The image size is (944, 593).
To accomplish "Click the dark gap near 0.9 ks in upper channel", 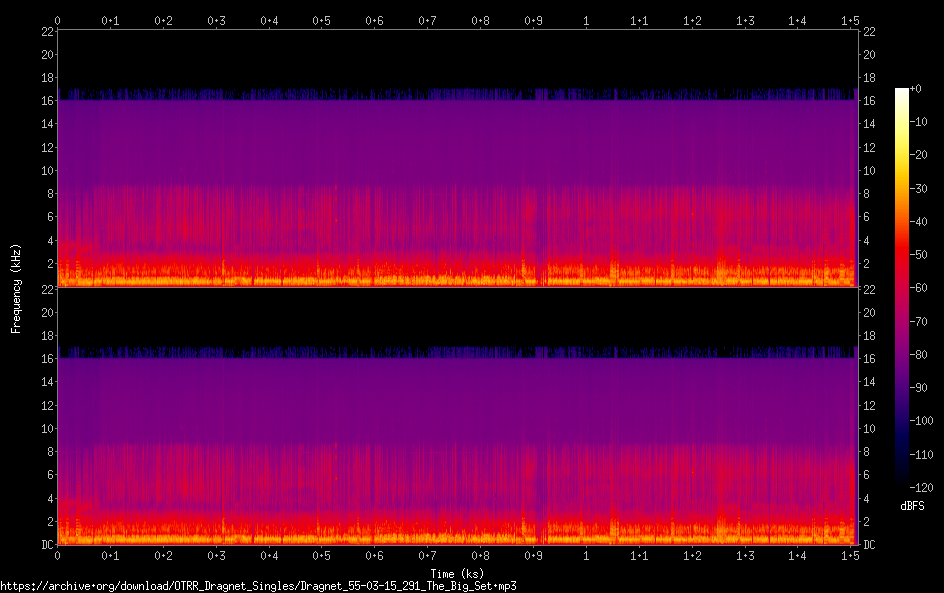I will click(x=541, y=230).
